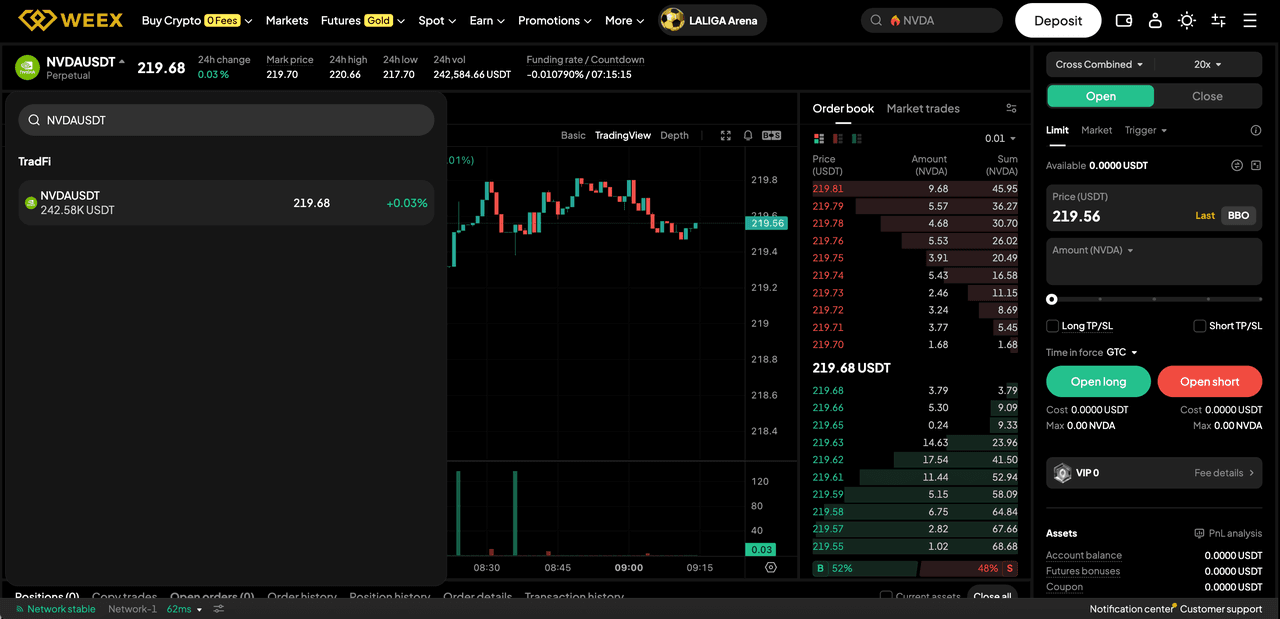Toggle the light/dark theme sun icon

(x=1187, y=20)
